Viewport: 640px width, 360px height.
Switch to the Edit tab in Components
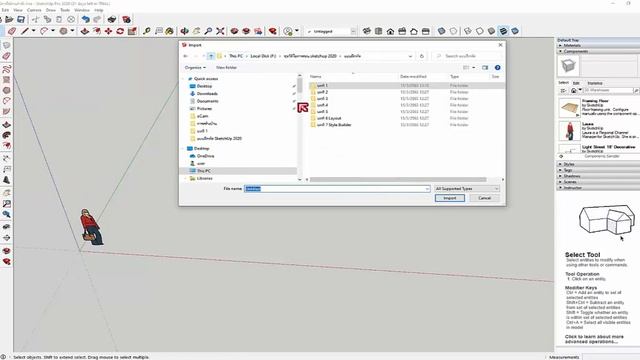click(x=576, y=83)
